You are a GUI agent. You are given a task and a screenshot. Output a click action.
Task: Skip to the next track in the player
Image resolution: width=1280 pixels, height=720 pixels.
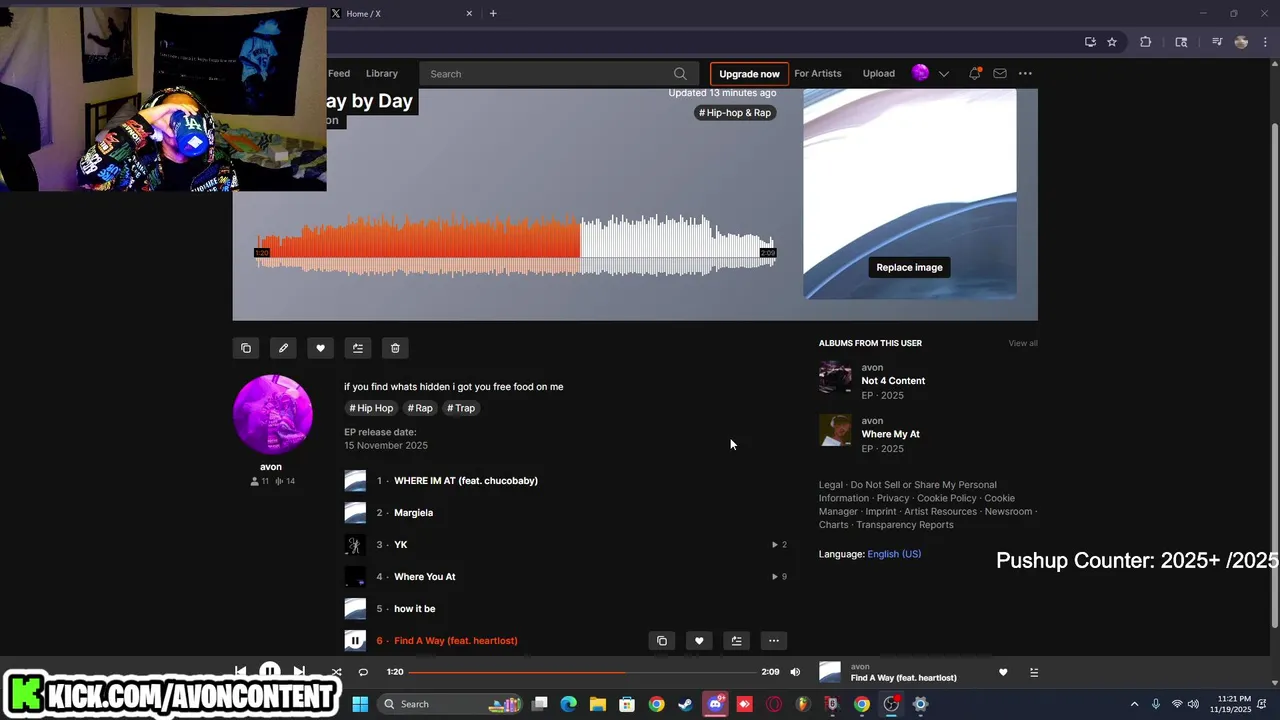point(299,671)
